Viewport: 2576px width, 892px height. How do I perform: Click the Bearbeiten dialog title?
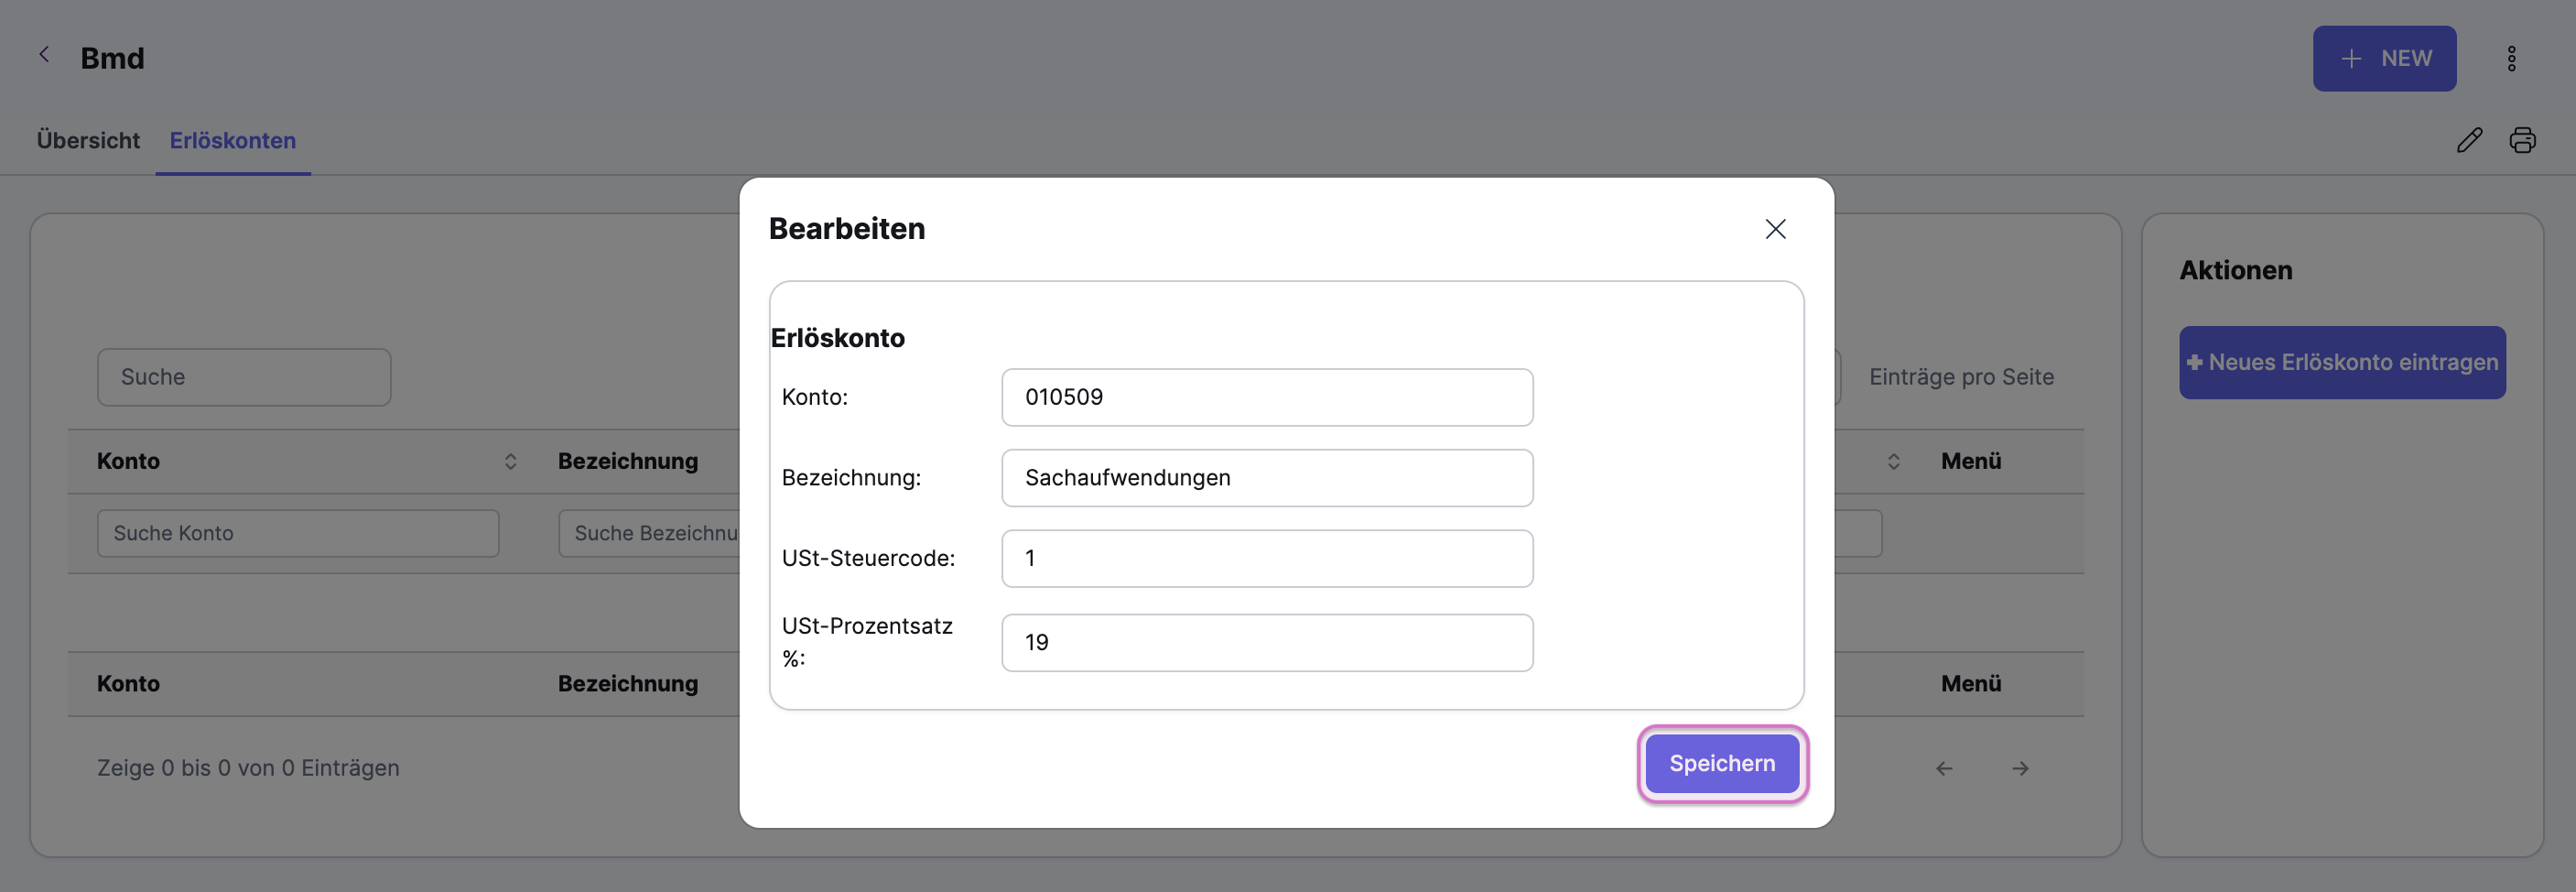[846, 229]
